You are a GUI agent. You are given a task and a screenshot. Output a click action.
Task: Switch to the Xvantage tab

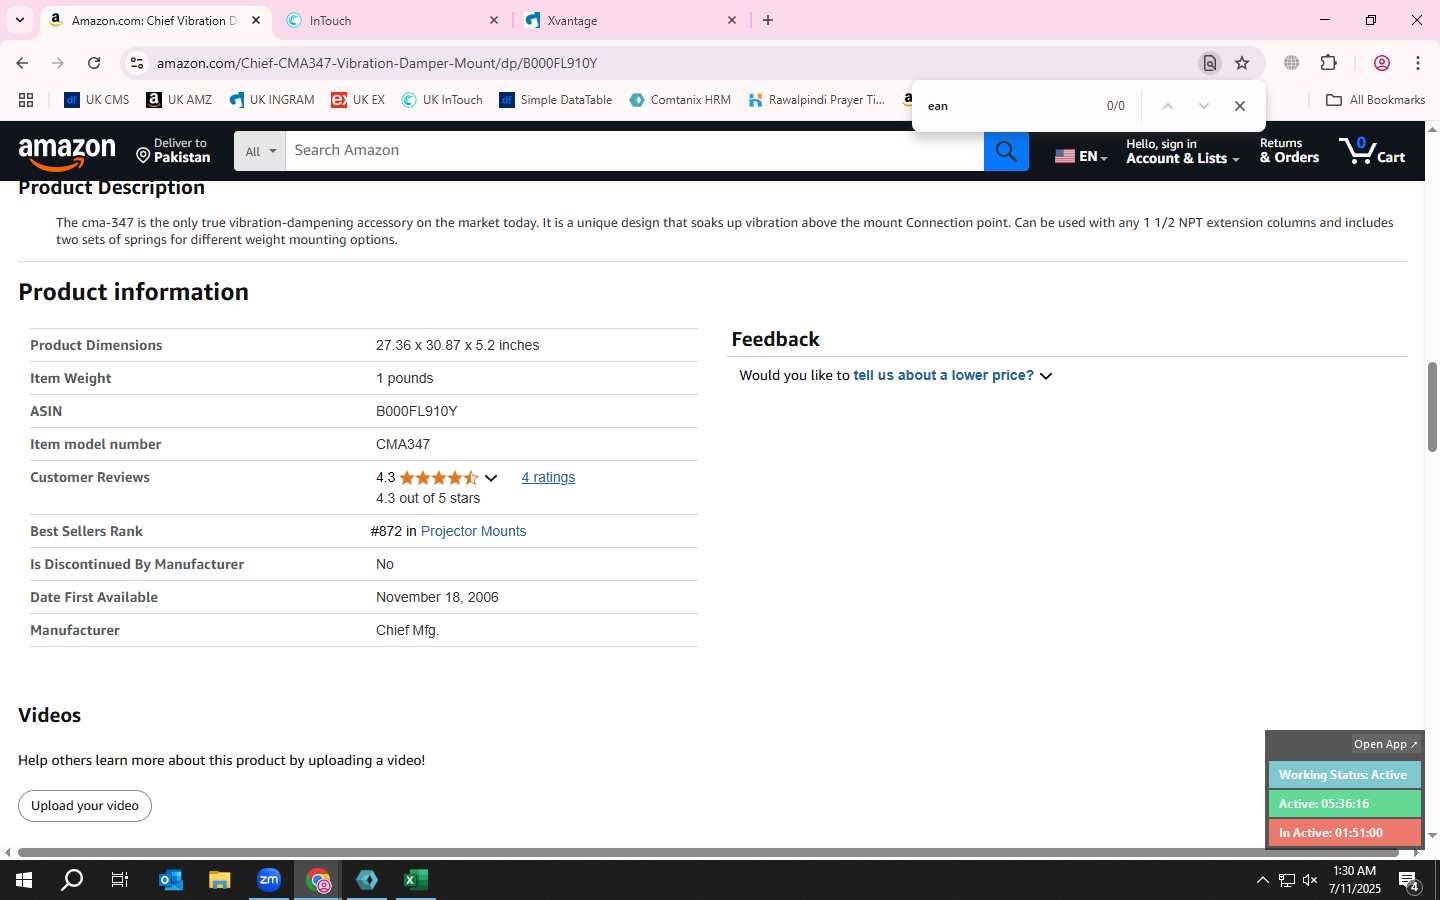point(631,20)
